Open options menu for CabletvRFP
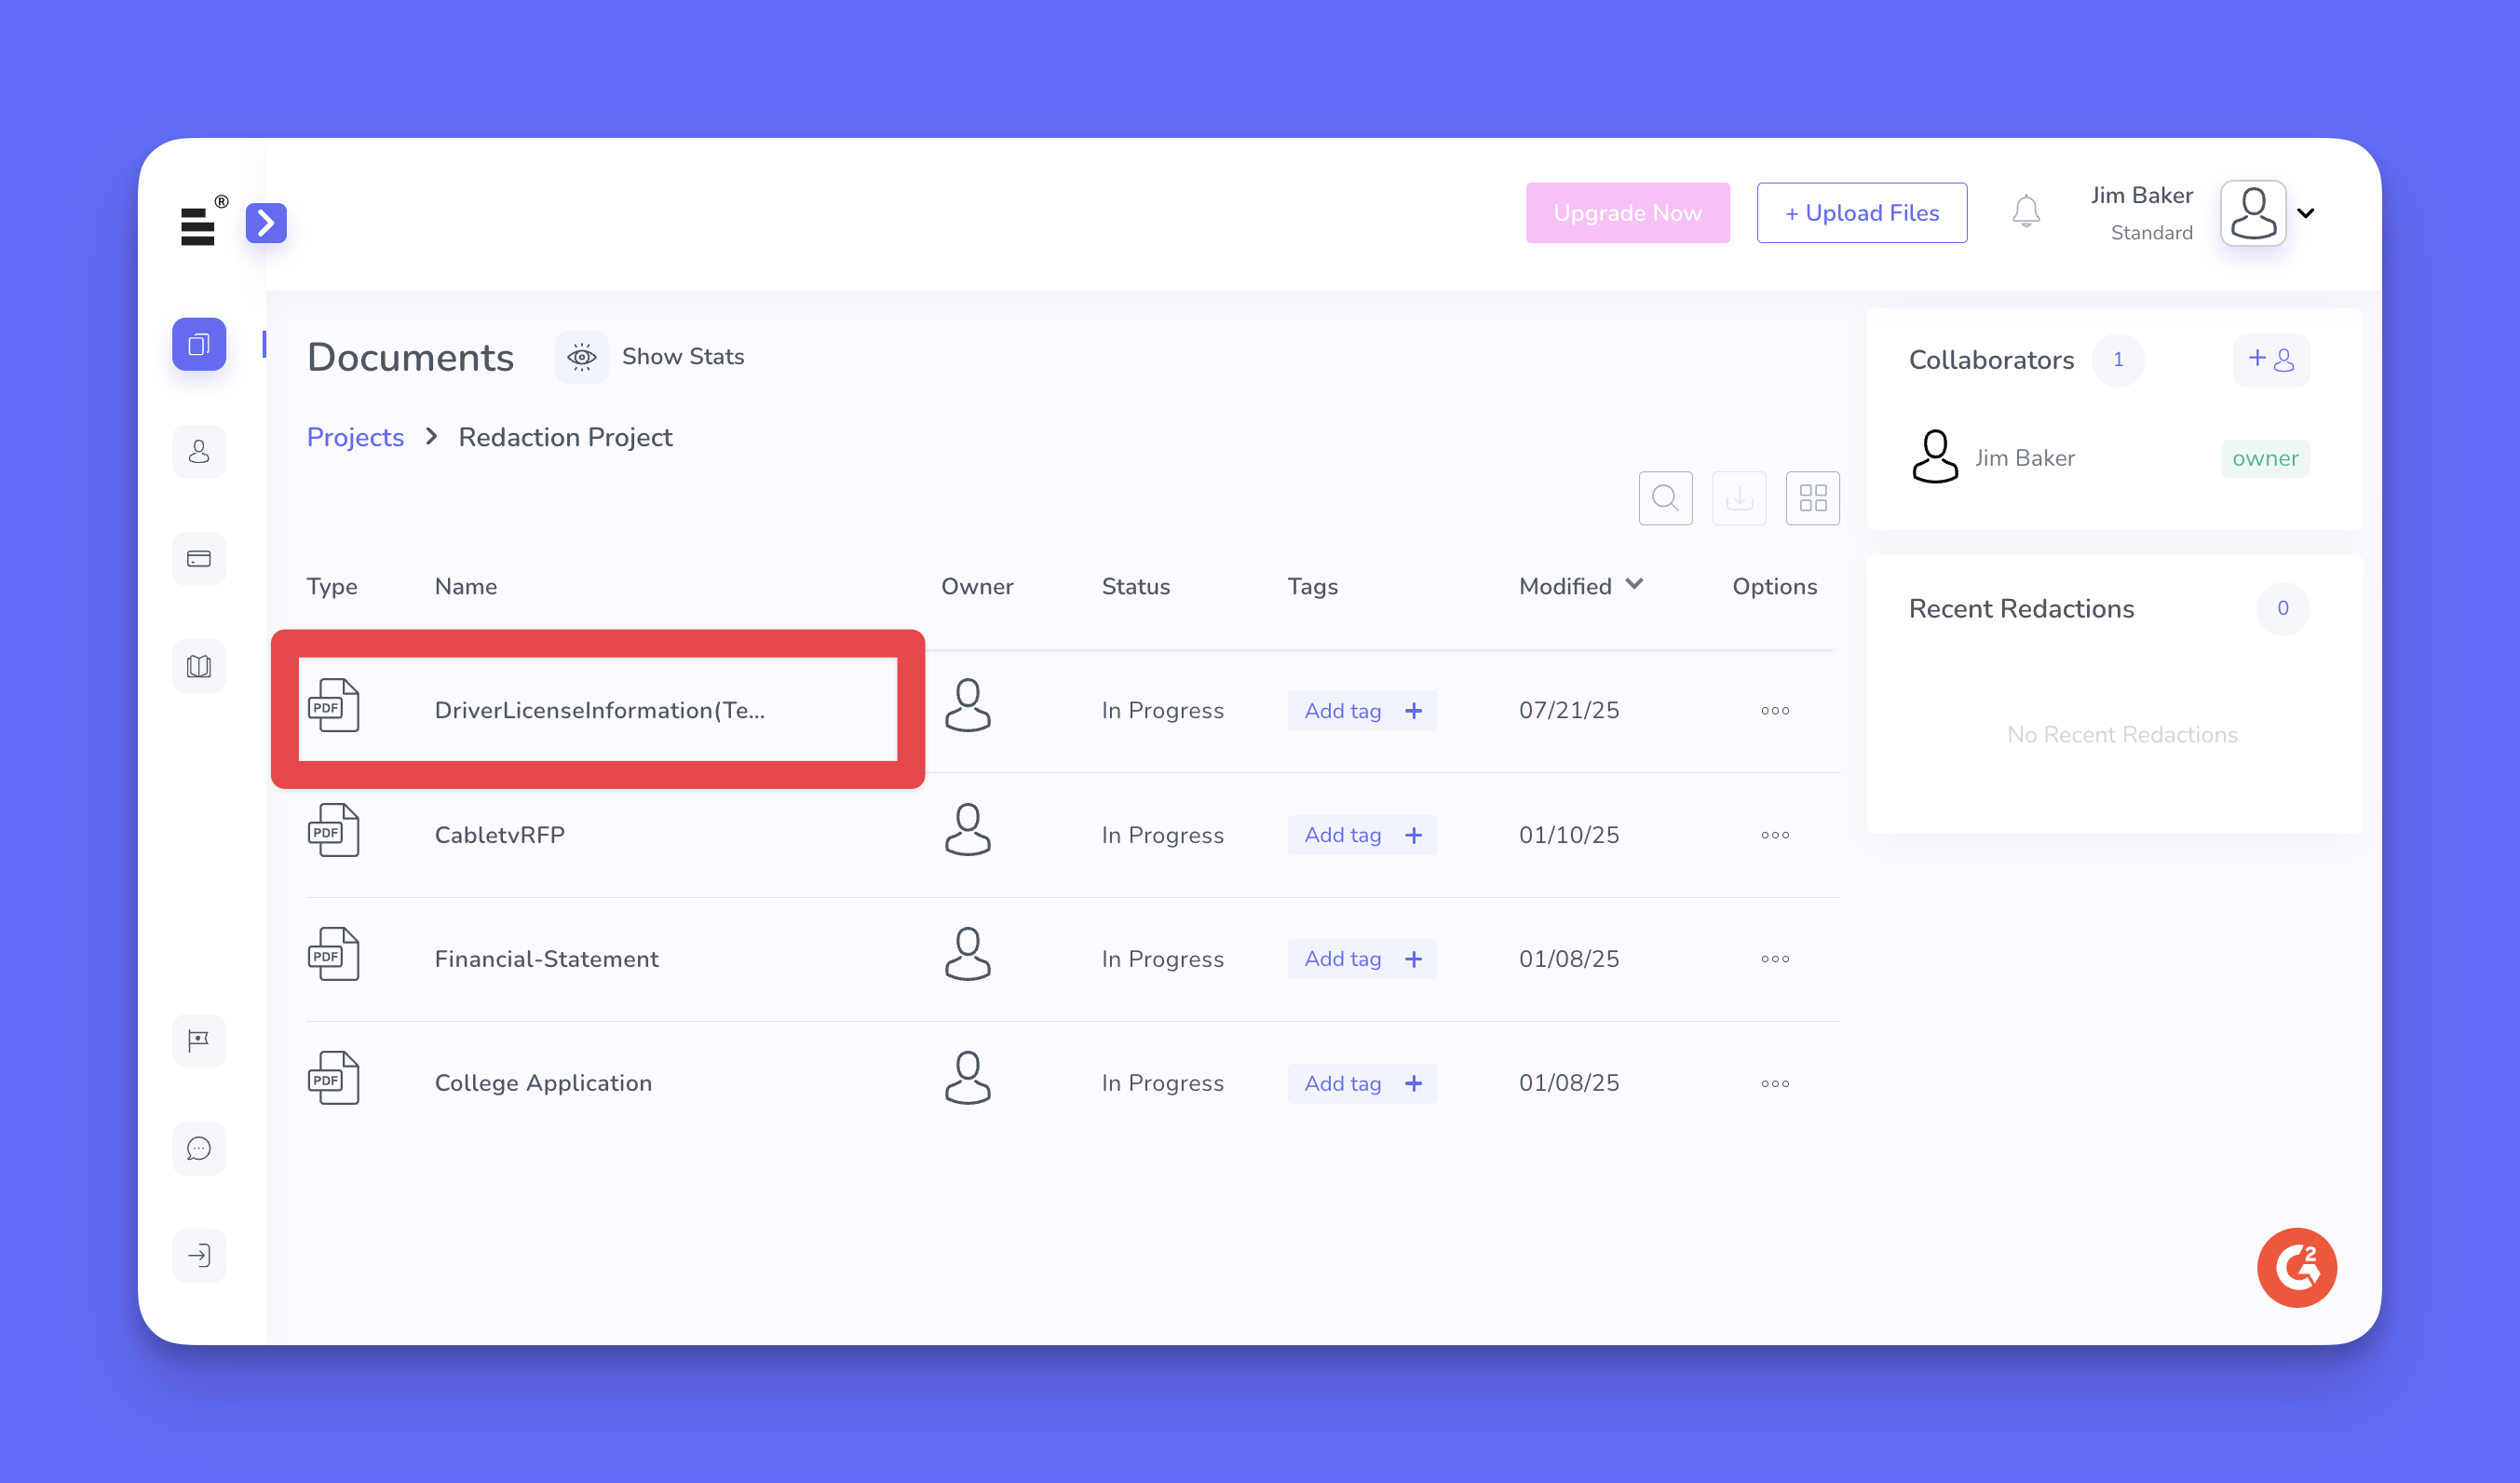Viewport: 2520px width, 1483px height. (x=1774, y=835)
